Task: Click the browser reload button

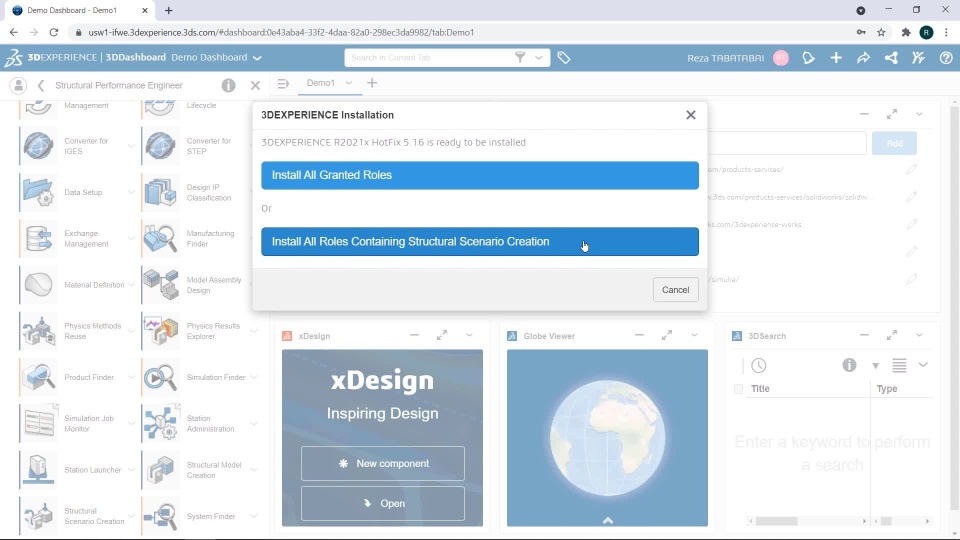Action: 54,32
